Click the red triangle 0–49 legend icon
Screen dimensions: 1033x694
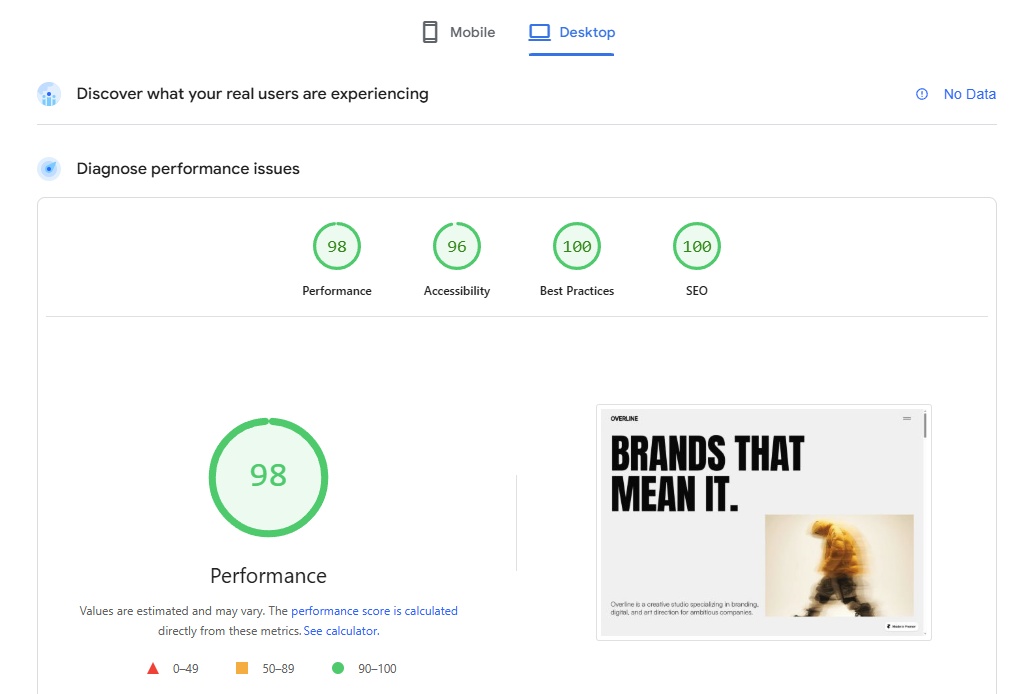click(x=153, y=668)
